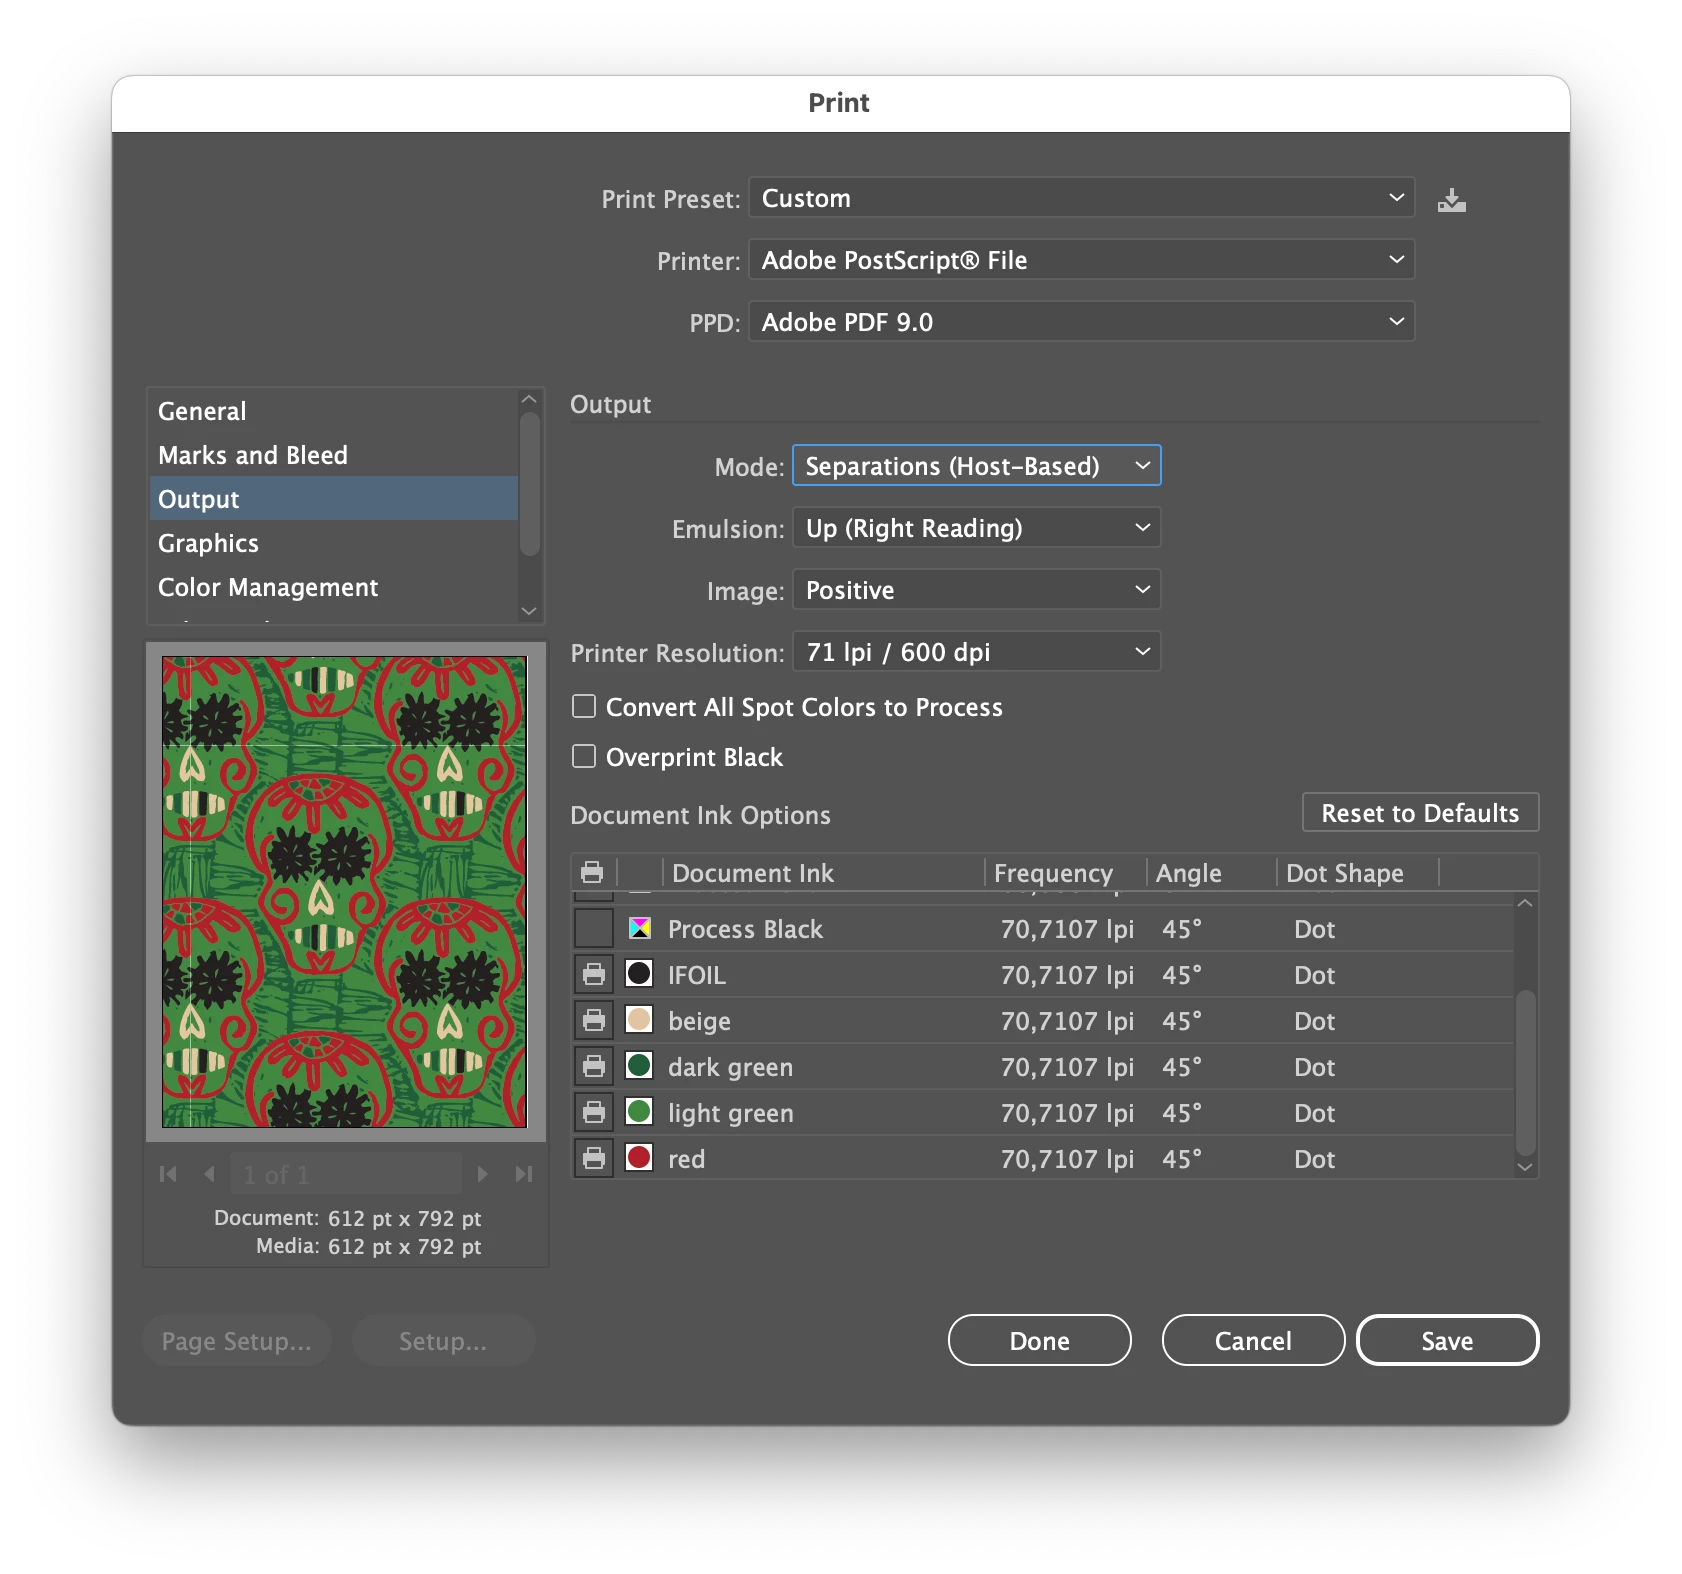Click Reset to Defaults button
This screenshot has height=1574, width=1682.
(x=1420, y=813)
